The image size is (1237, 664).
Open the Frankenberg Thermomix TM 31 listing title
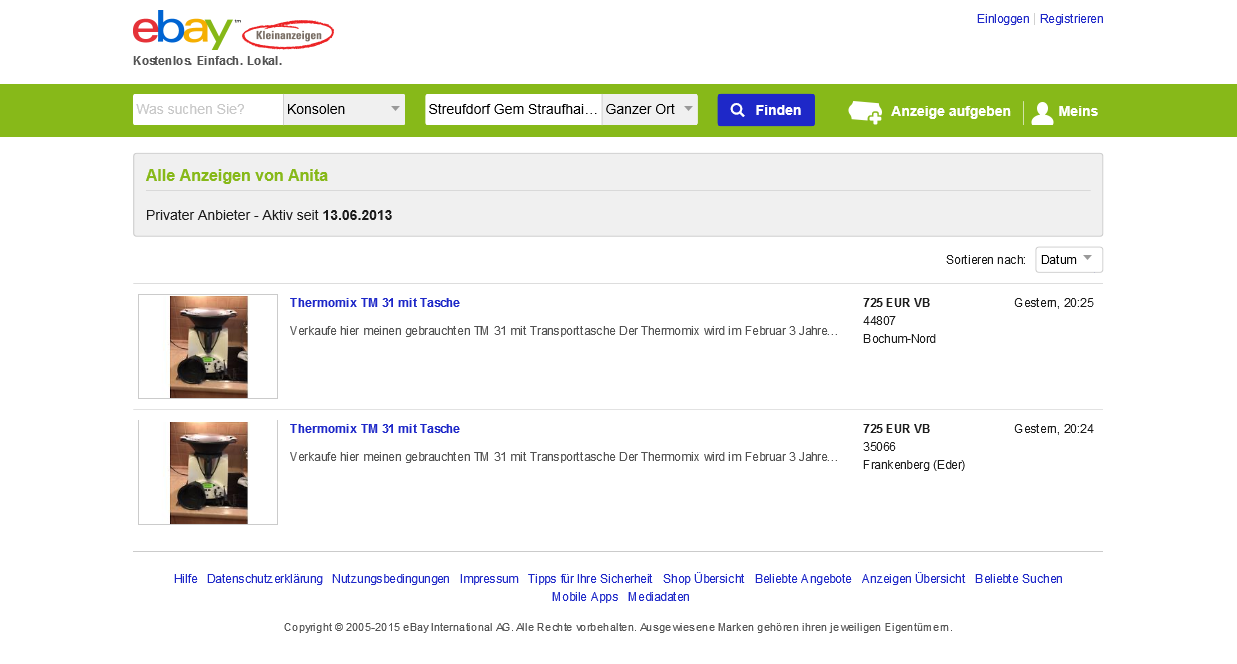click(x=375, y=429)
